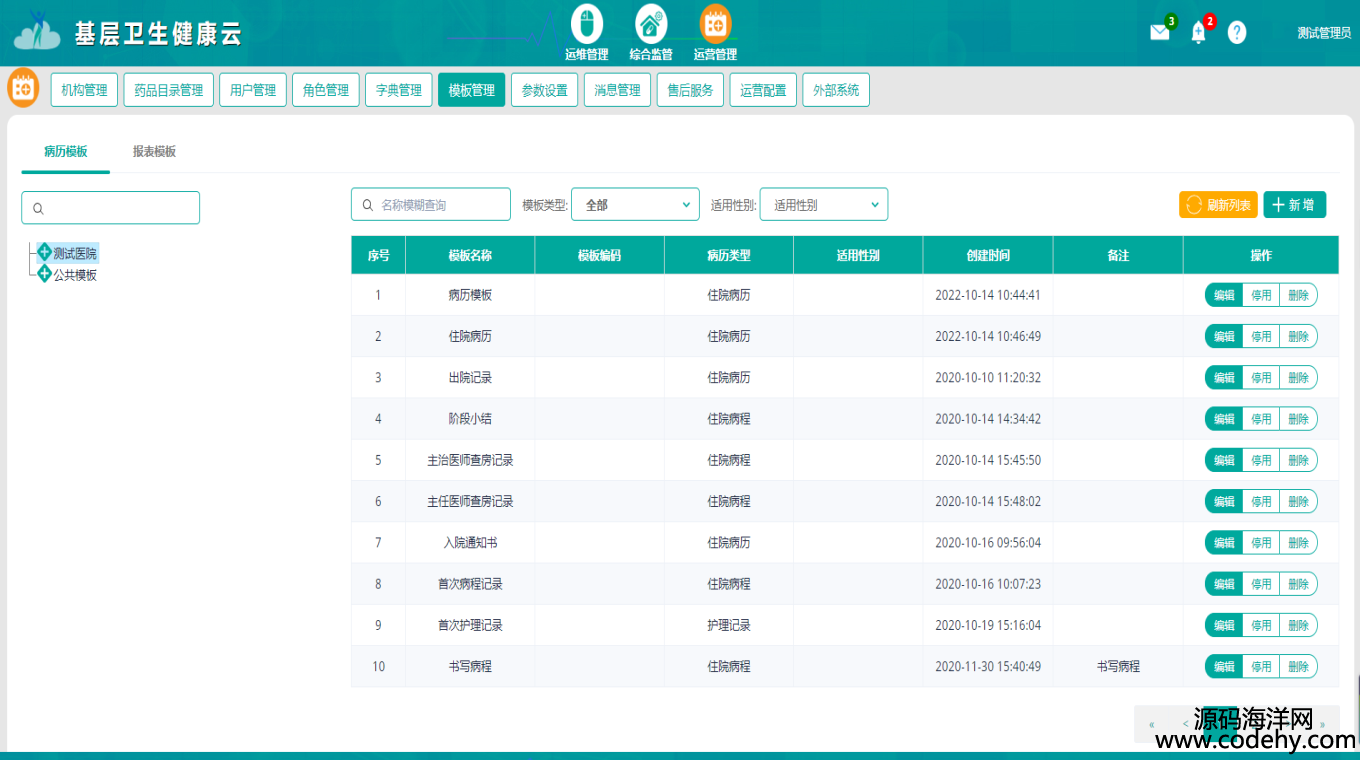
Task: Click the 名称模糊查询 search field
Action: coord(431,204)
